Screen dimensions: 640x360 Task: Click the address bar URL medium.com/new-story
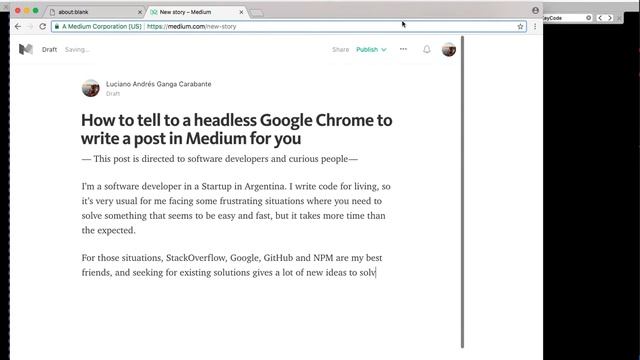pyautogui.click(x=191, y=27)
